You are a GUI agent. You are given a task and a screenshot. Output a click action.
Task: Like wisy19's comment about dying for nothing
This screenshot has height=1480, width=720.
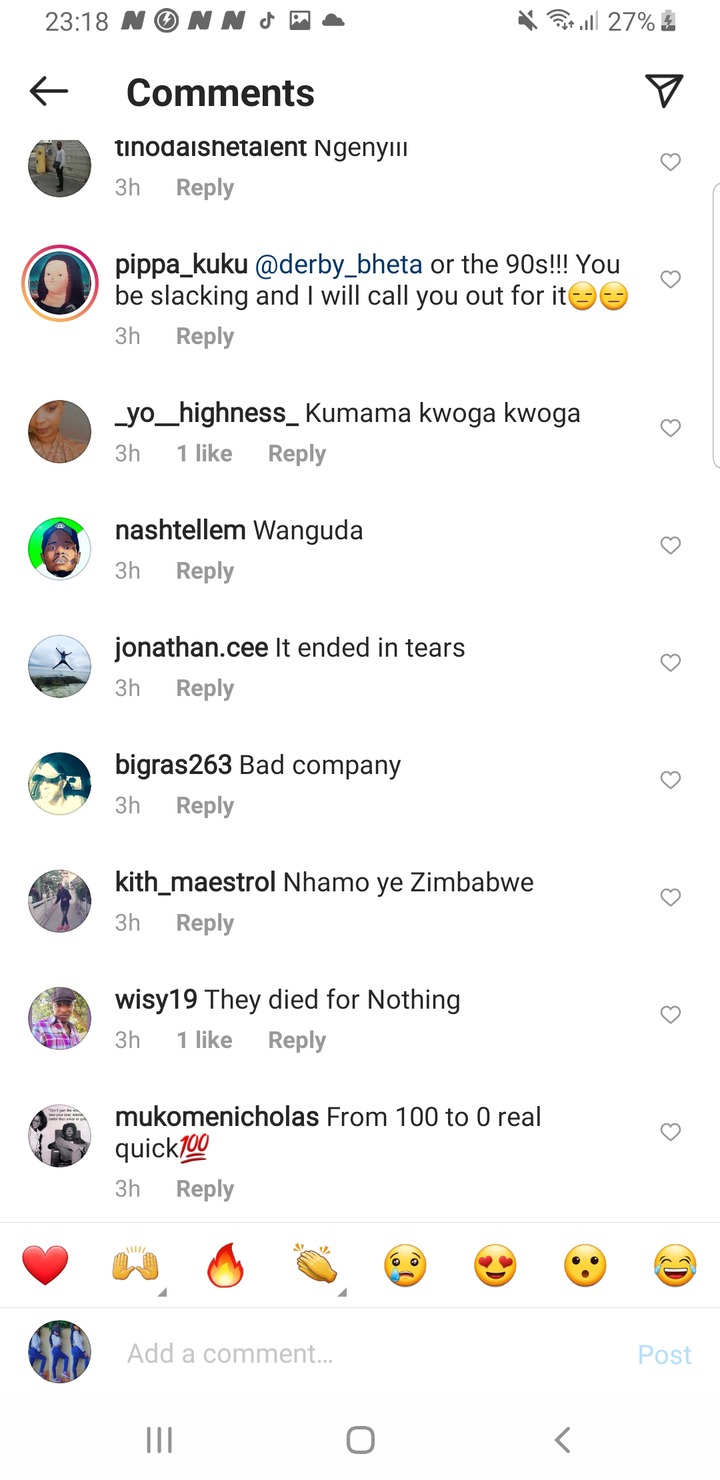coord(671,1015)
